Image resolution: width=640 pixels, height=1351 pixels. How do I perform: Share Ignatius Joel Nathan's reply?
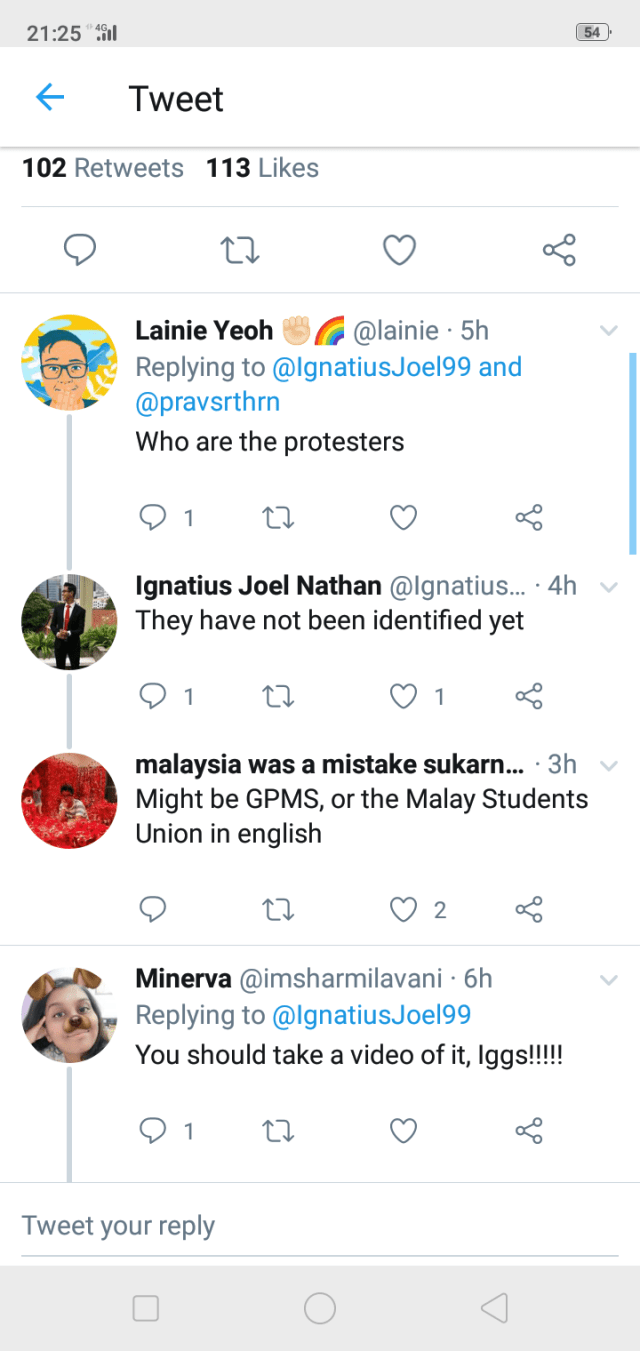[x=529, y=696]
